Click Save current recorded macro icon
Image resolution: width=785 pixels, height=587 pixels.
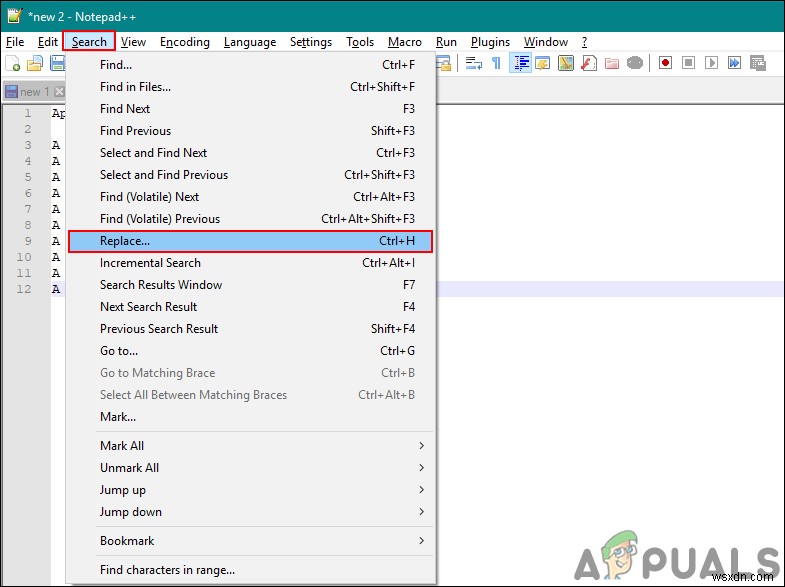(758, 63)
